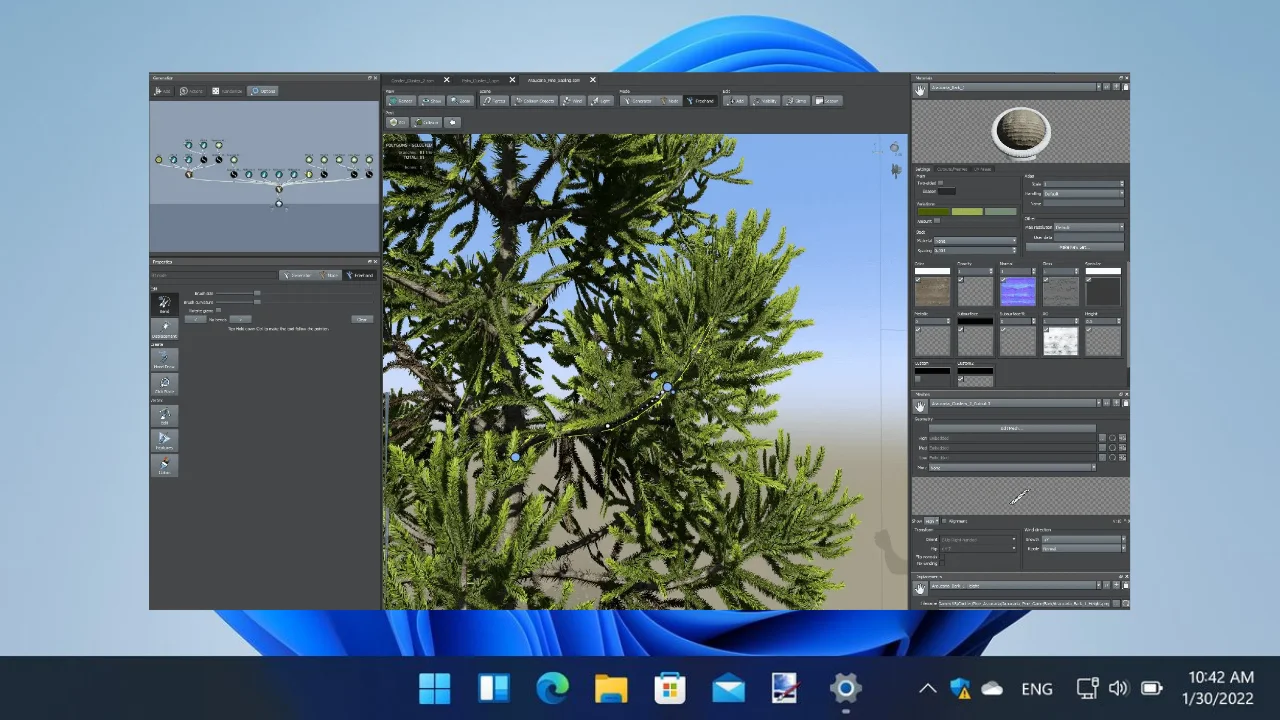The height and width of the screenshot is (720, 1280).
Task: Click the previous bend arrow button
Action: click(196, 320)
